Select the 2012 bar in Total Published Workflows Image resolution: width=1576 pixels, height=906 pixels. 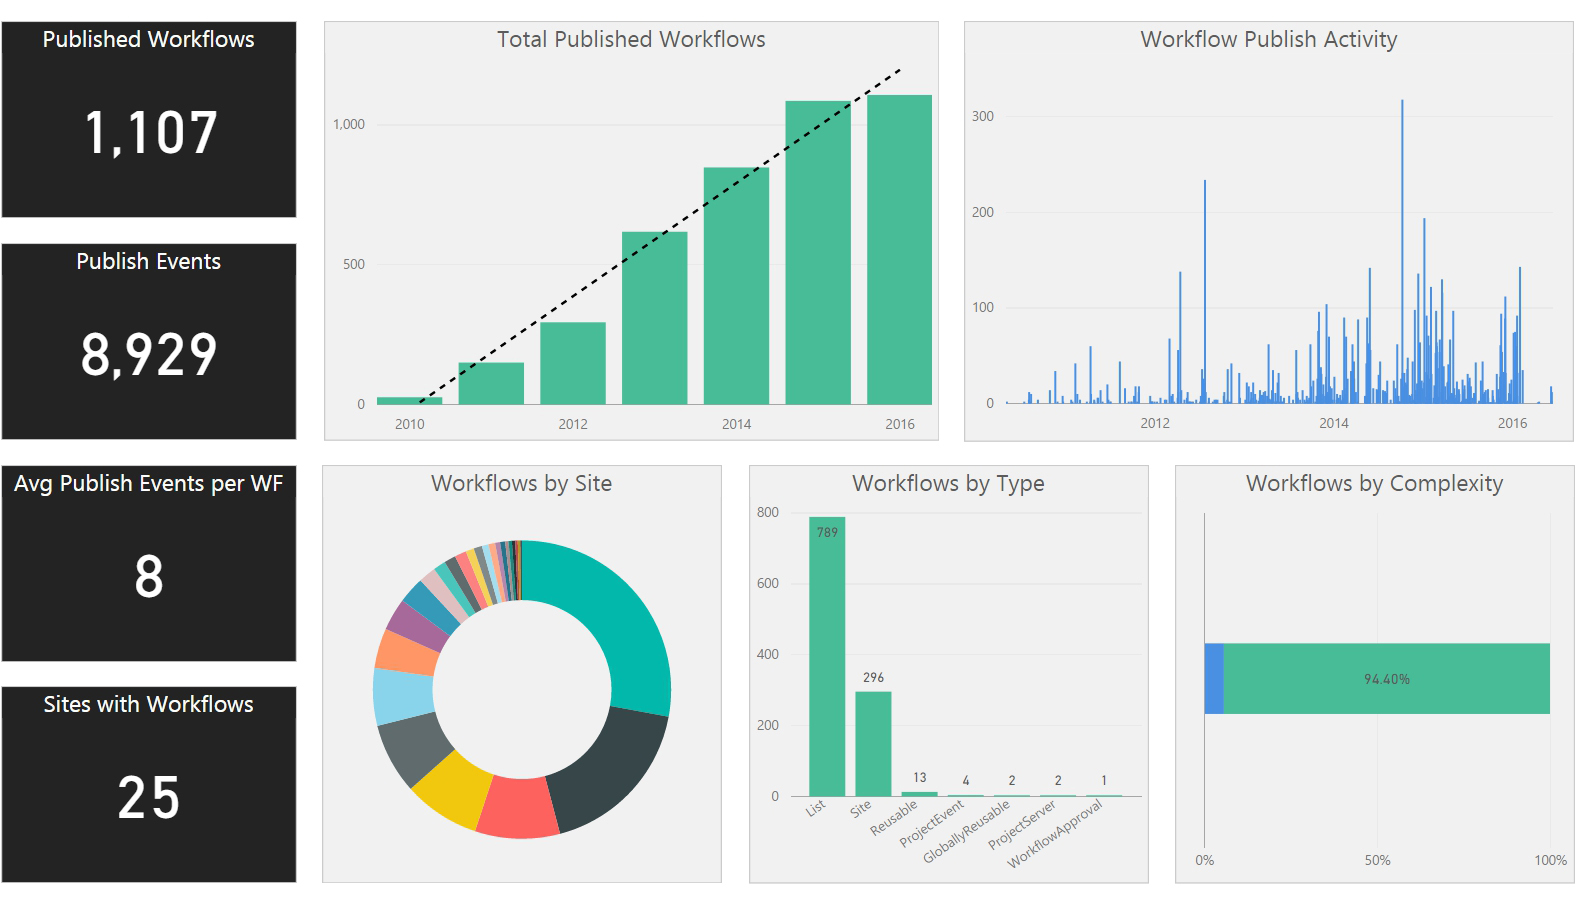pos(573,363)
